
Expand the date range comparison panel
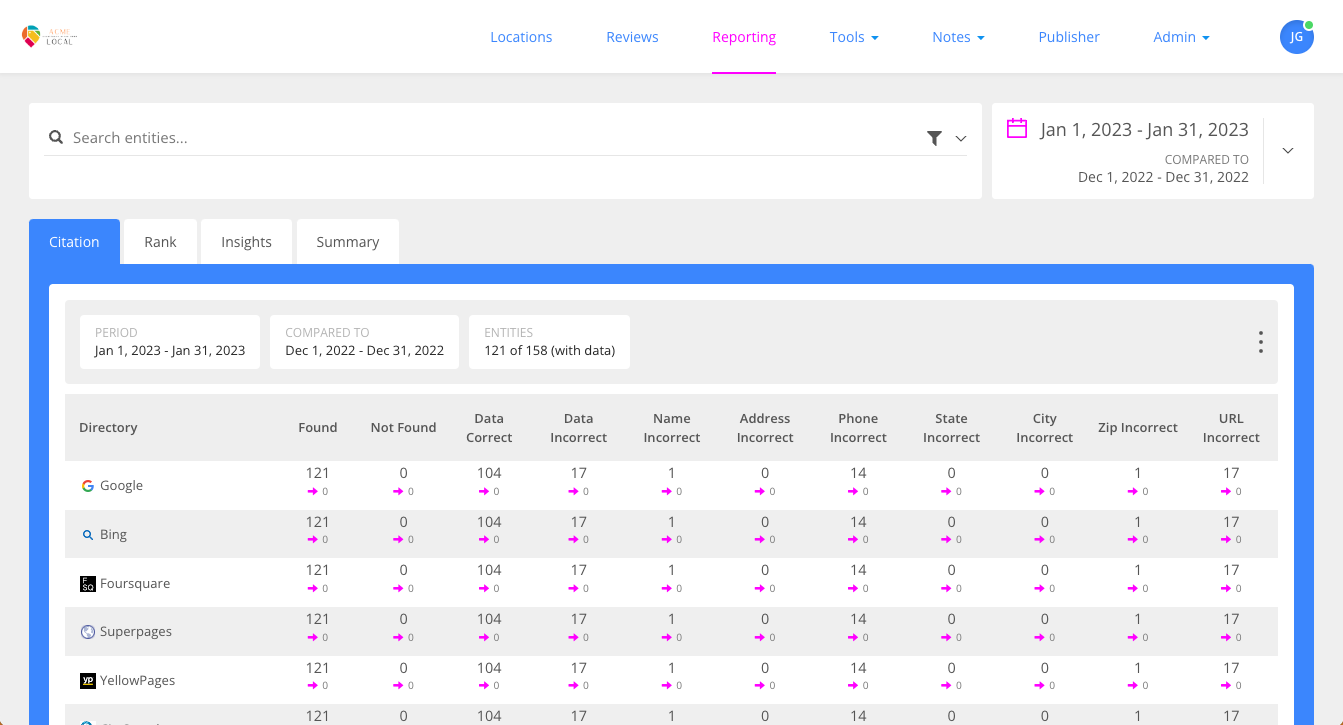pos(1288,150)
